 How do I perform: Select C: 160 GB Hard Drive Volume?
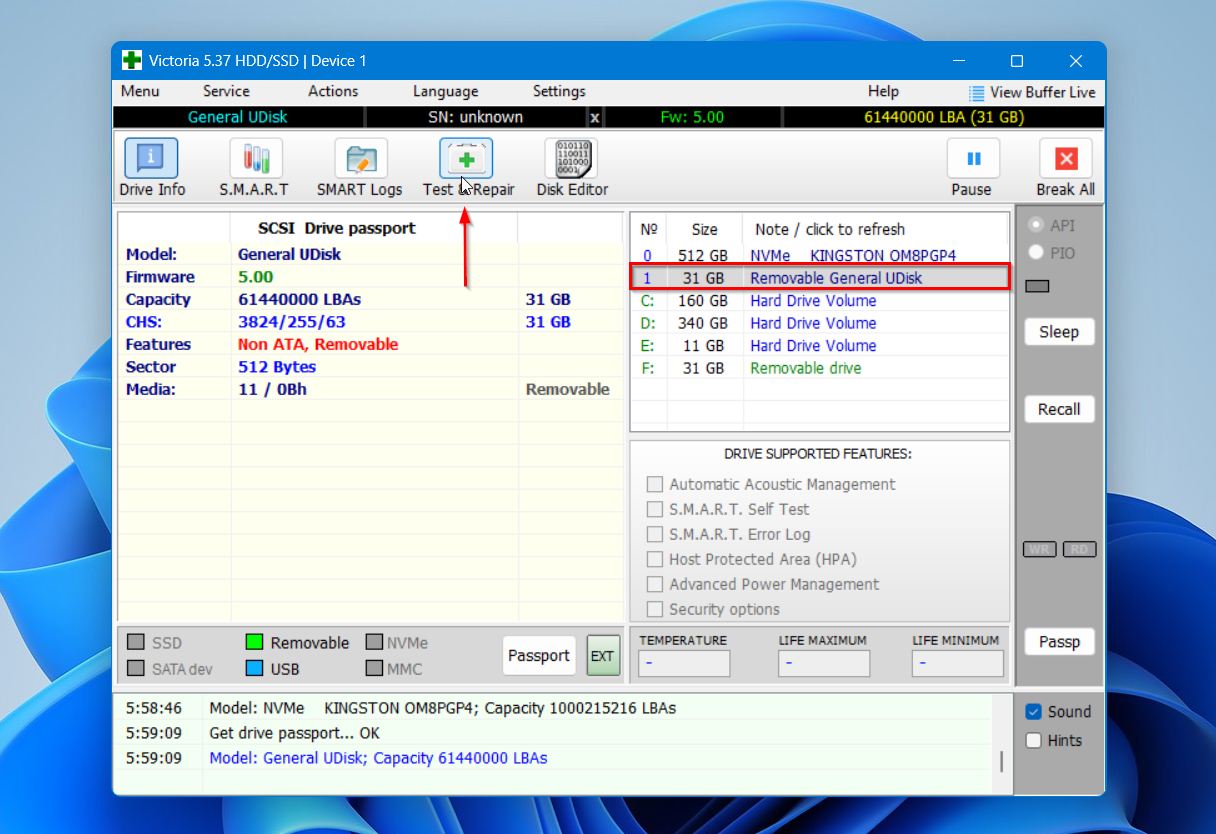(820, 301)
